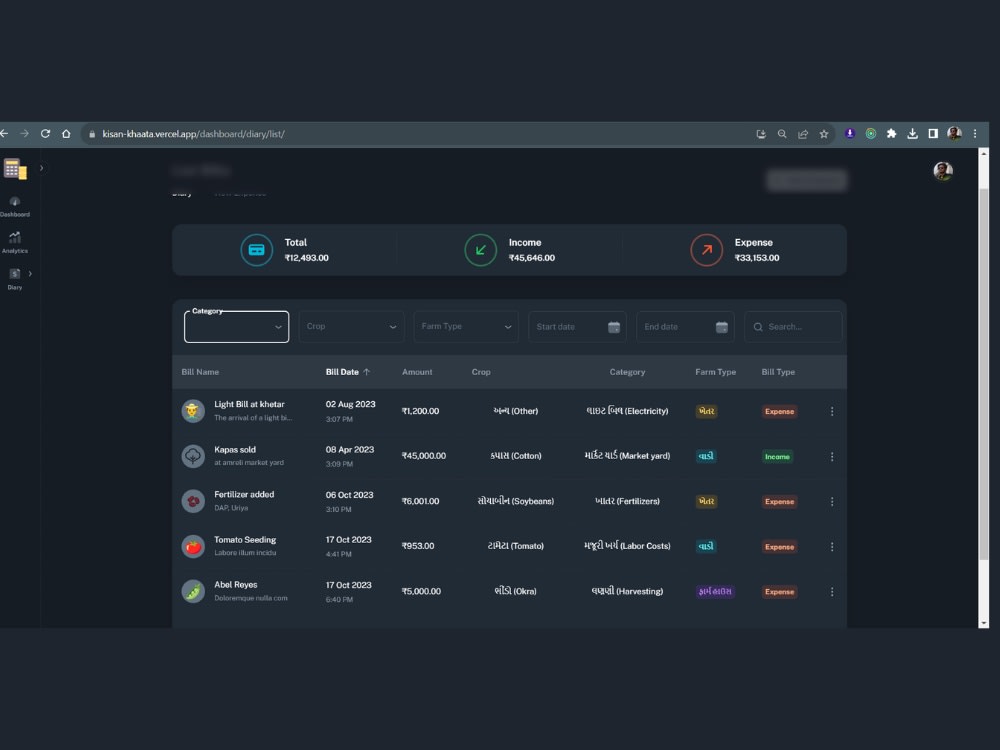This screenshot has width=1000, height=750.
Task: Sort by Bill Name column header
Action: click(200, 372)
